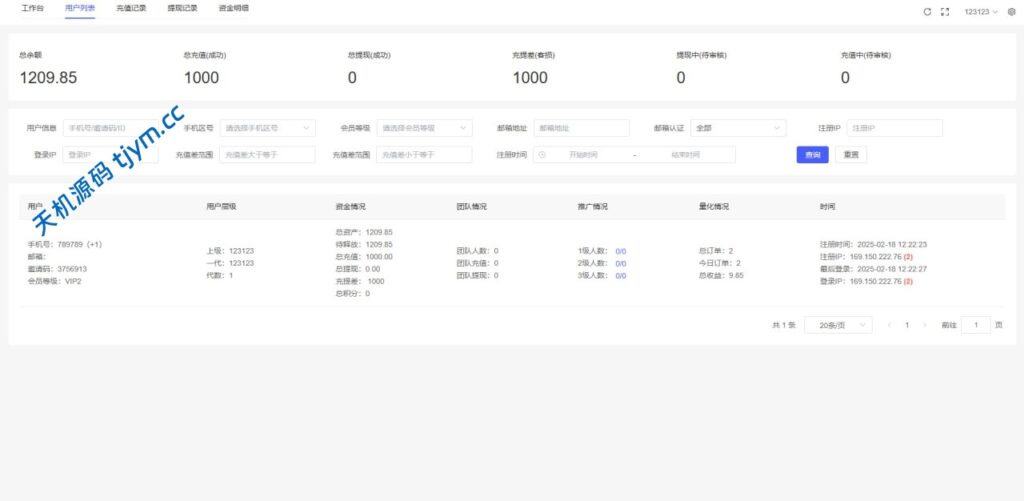Image resolution: width=1024 pixels, height=501 pixels.
Task: Change page size via 20条/页 dropdown
Action: pos(837,325)
